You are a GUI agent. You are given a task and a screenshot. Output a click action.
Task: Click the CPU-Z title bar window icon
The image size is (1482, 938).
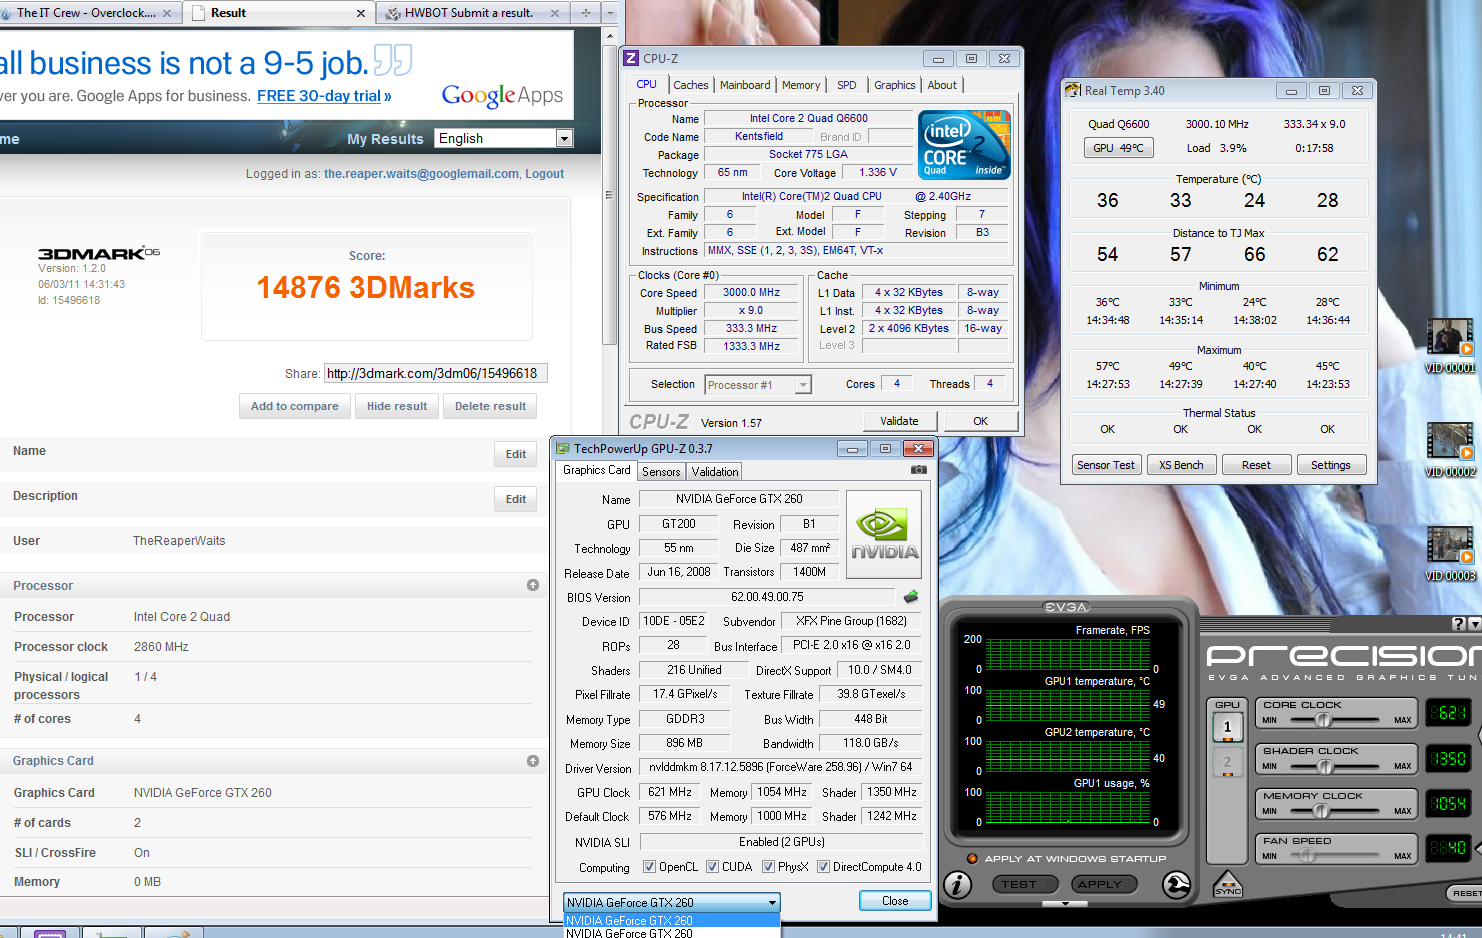pos(631,58)
